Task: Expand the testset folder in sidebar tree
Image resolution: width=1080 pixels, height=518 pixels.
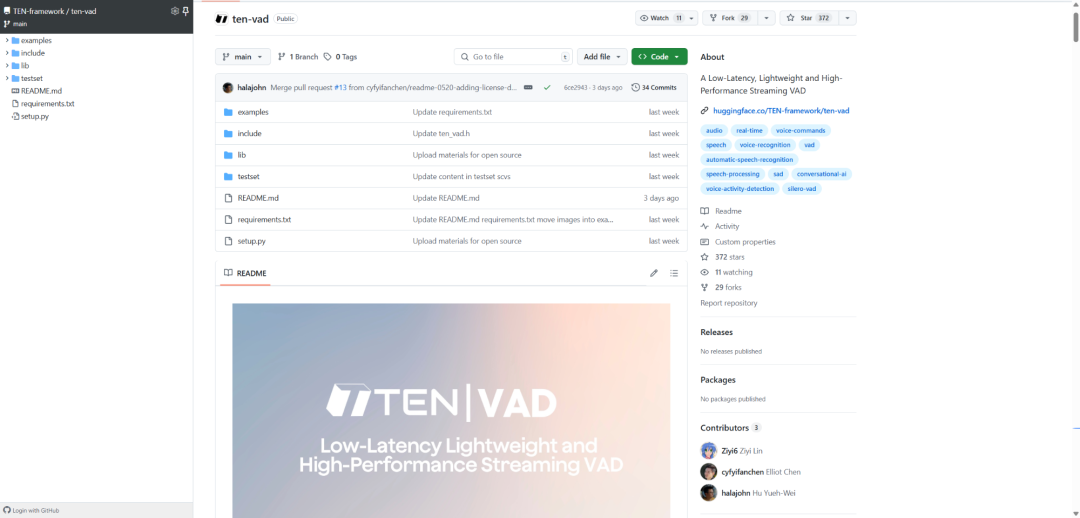Action: tap(7, 79)
